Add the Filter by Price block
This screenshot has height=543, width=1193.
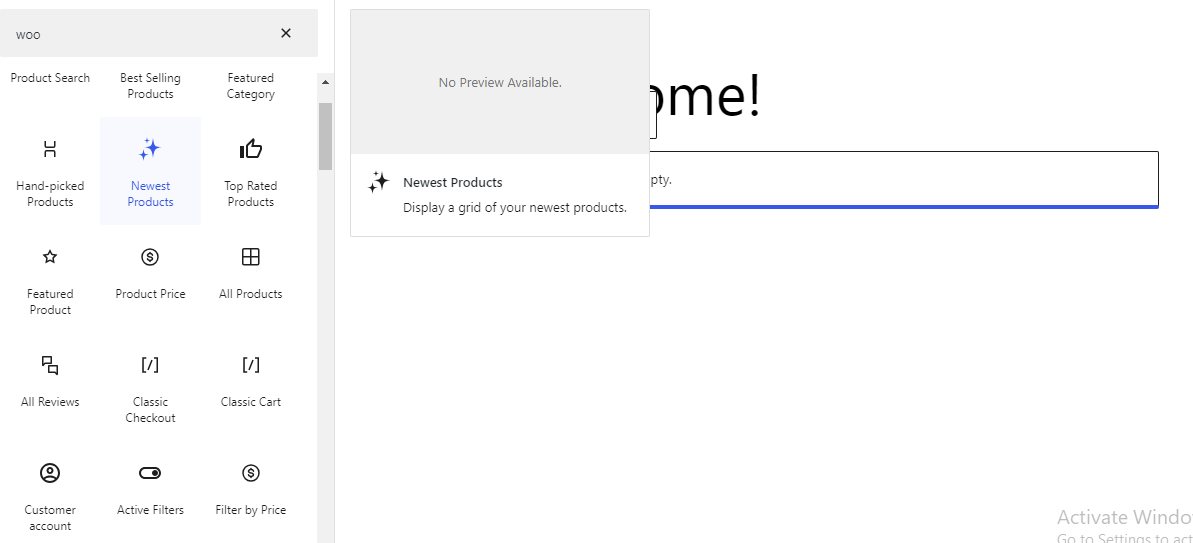[x=250, y=490]
